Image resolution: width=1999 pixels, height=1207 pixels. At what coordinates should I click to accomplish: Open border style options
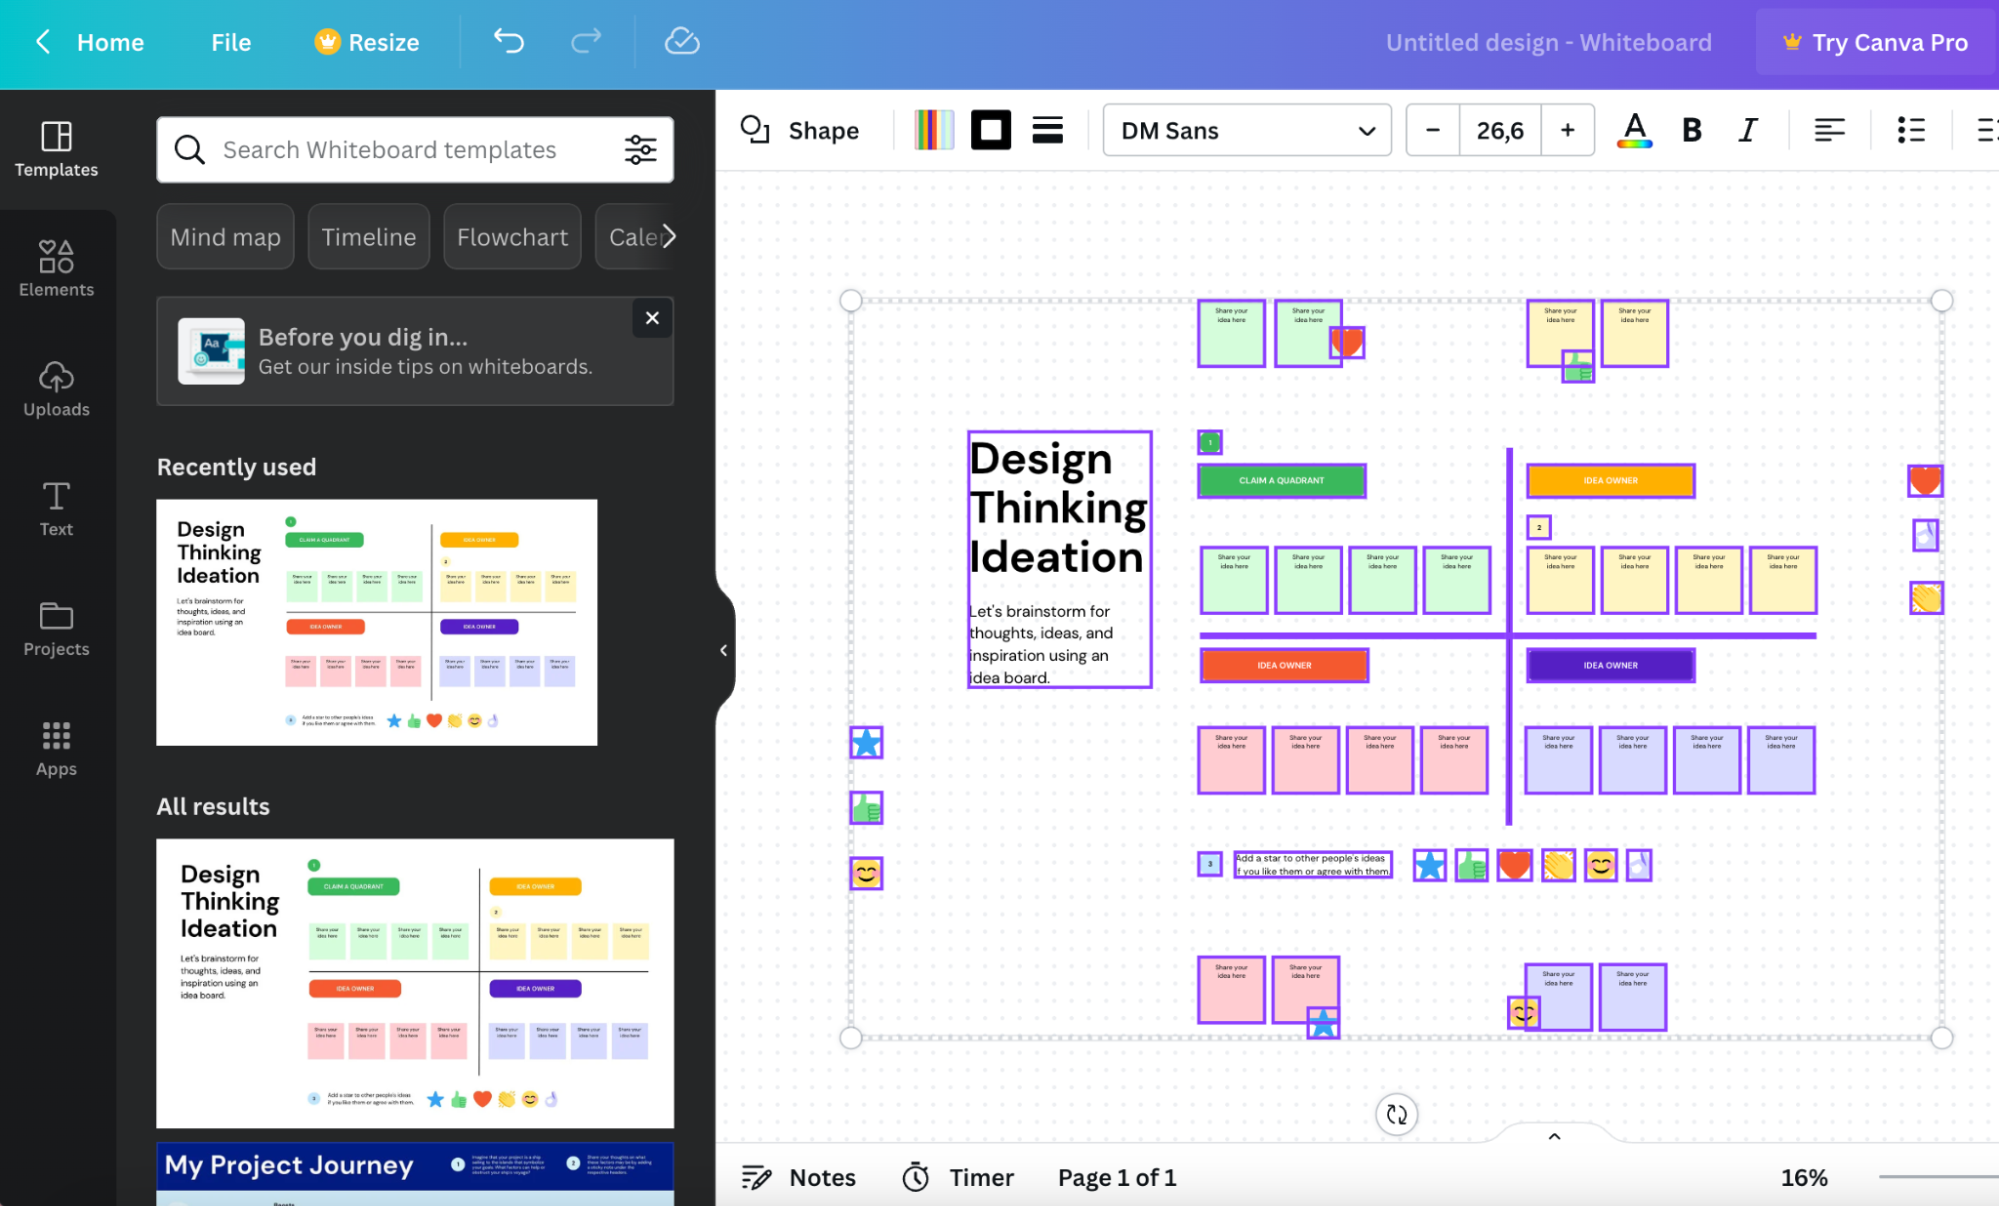tap(1047, 130)
